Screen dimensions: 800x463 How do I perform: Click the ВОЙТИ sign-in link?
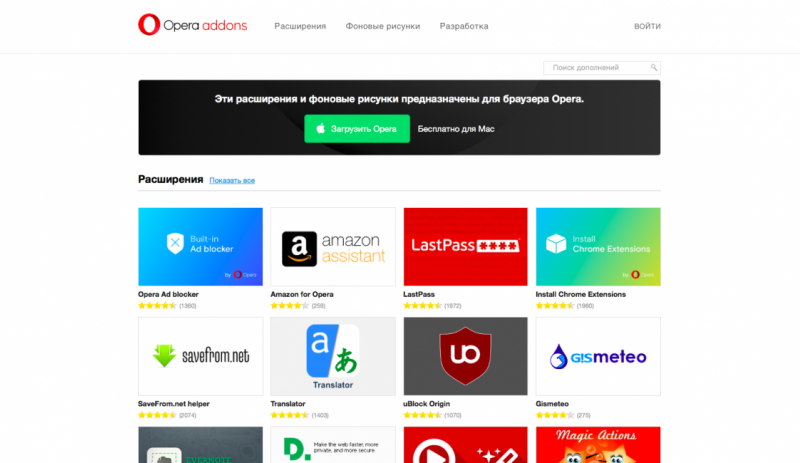[647, 26]
